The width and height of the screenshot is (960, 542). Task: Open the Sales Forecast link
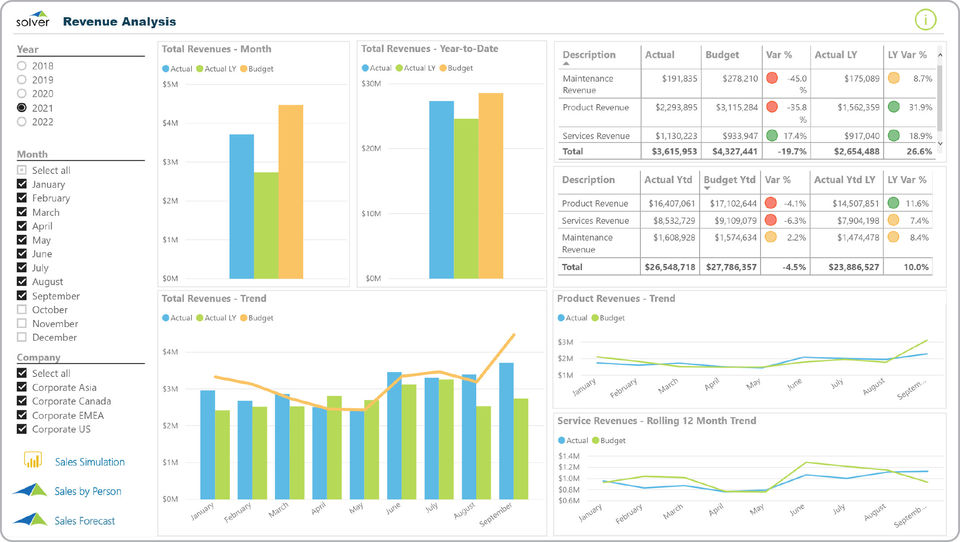[84, 521]
